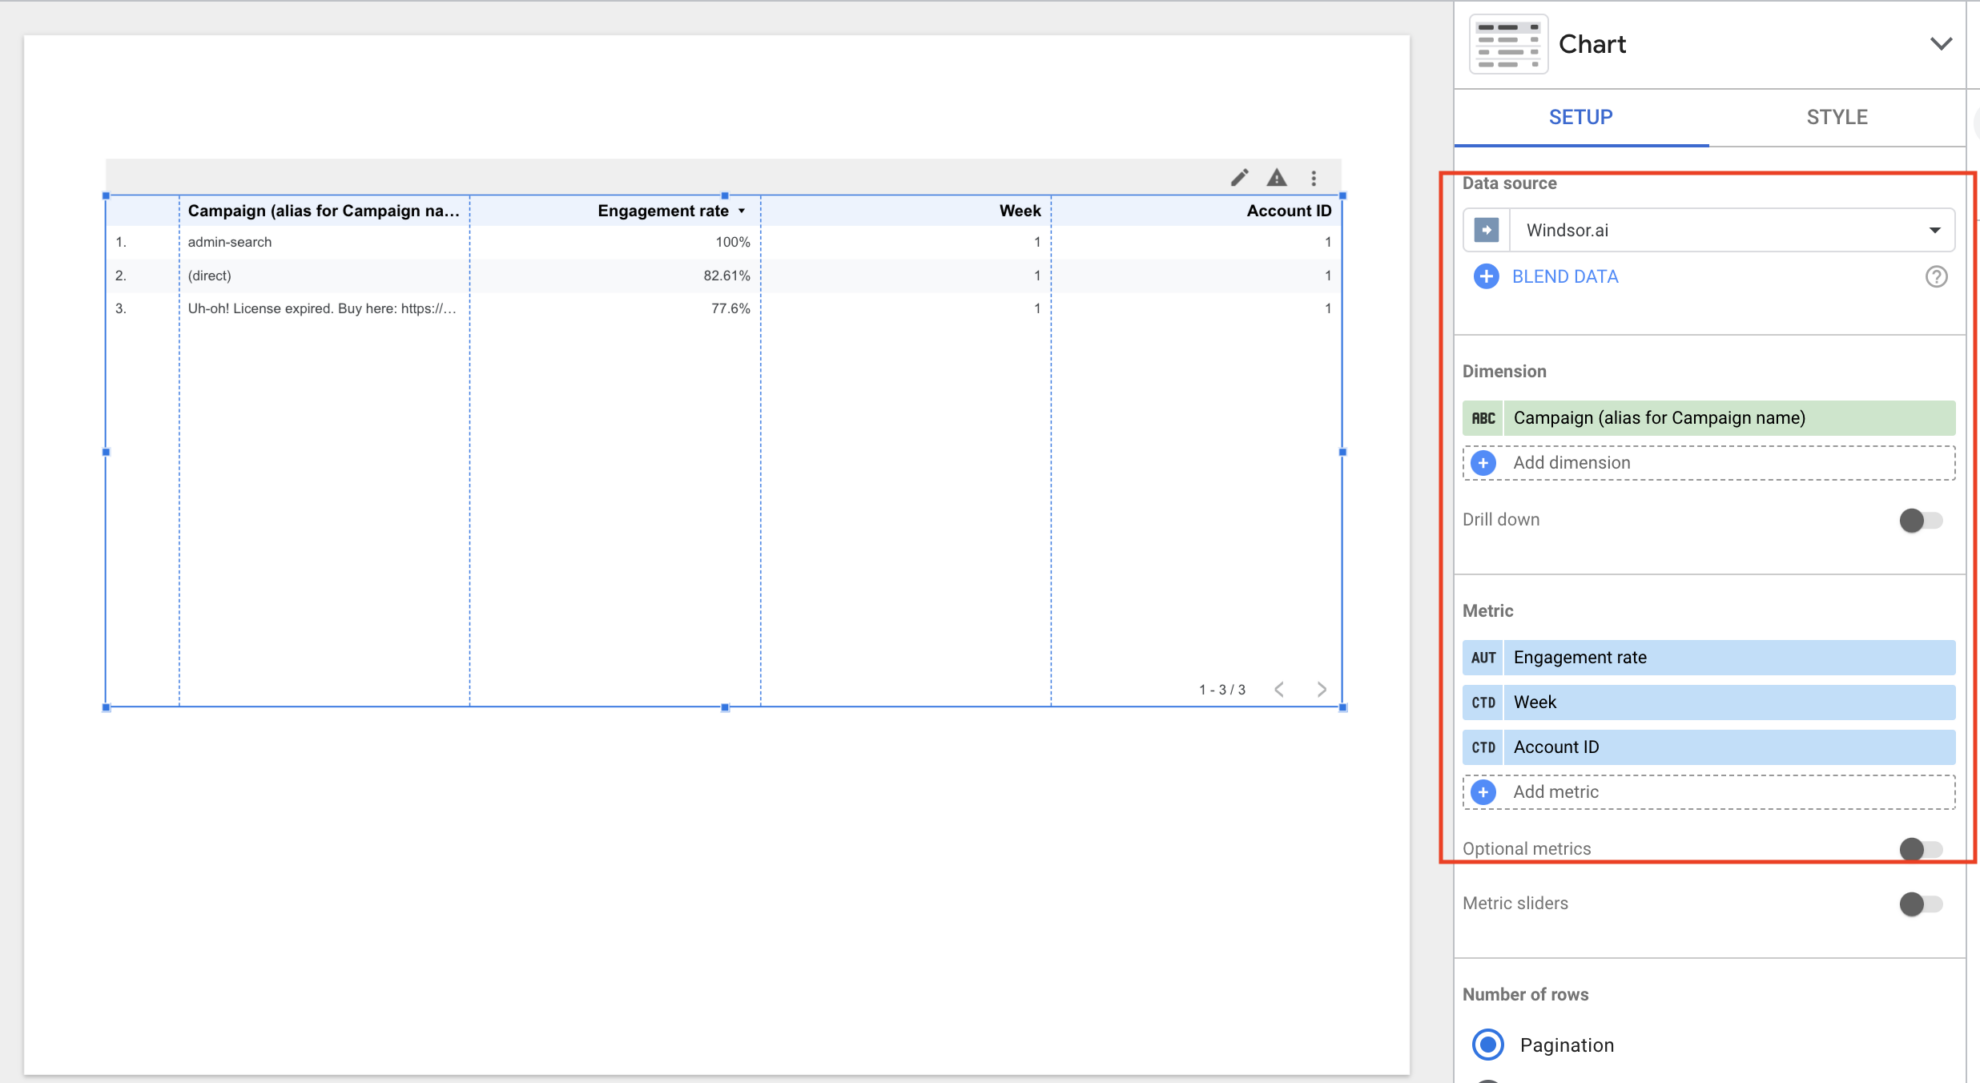Switch to the SETUP tab
This screenshot has width=1980, height=1083.
(x=1580, y=117)
